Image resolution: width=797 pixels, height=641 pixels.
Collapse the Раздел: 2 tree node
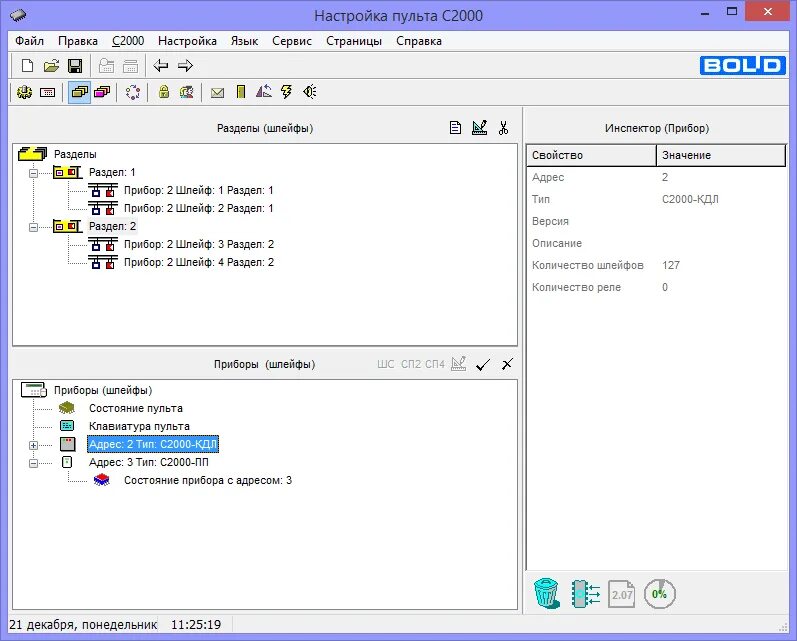(x=34, y=227)
